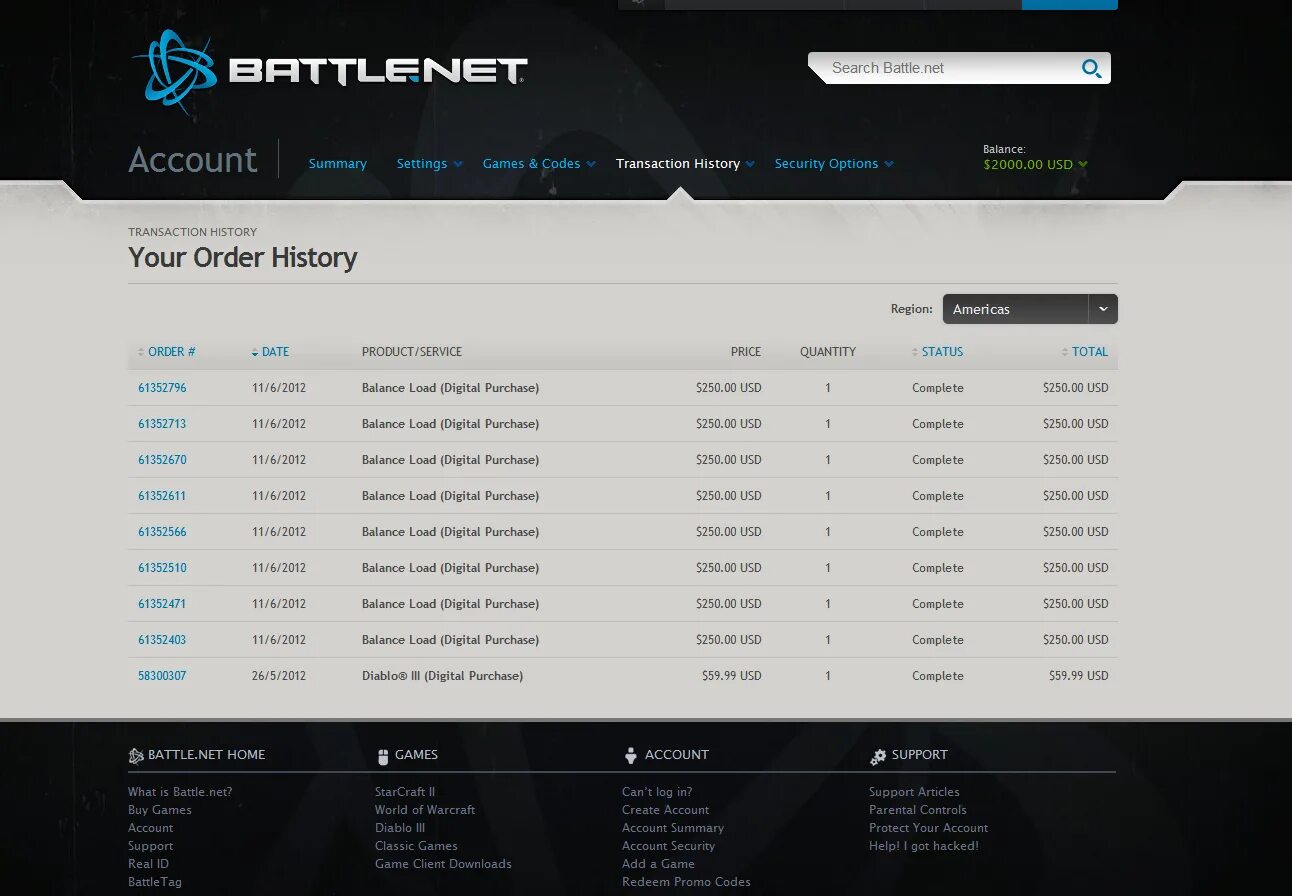
Task: Open Support Articles footer link
Action: tap(914, 792)
